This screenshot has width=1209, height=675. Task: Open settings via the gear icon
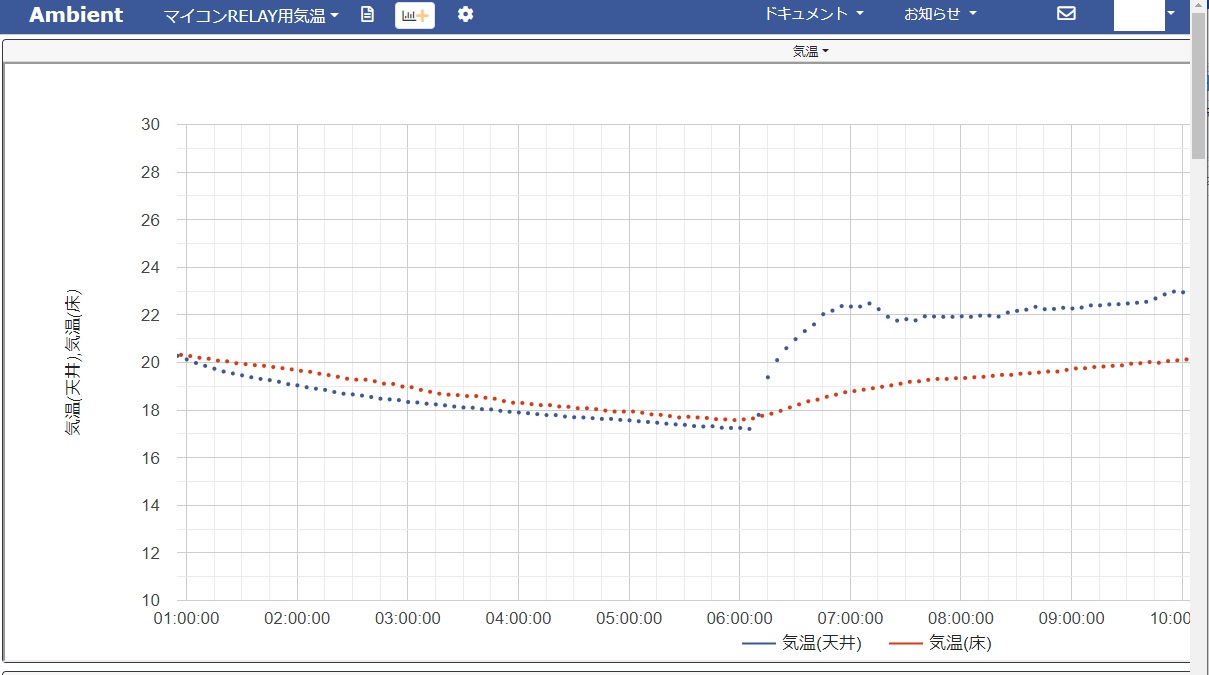click(x=465, y=15)
